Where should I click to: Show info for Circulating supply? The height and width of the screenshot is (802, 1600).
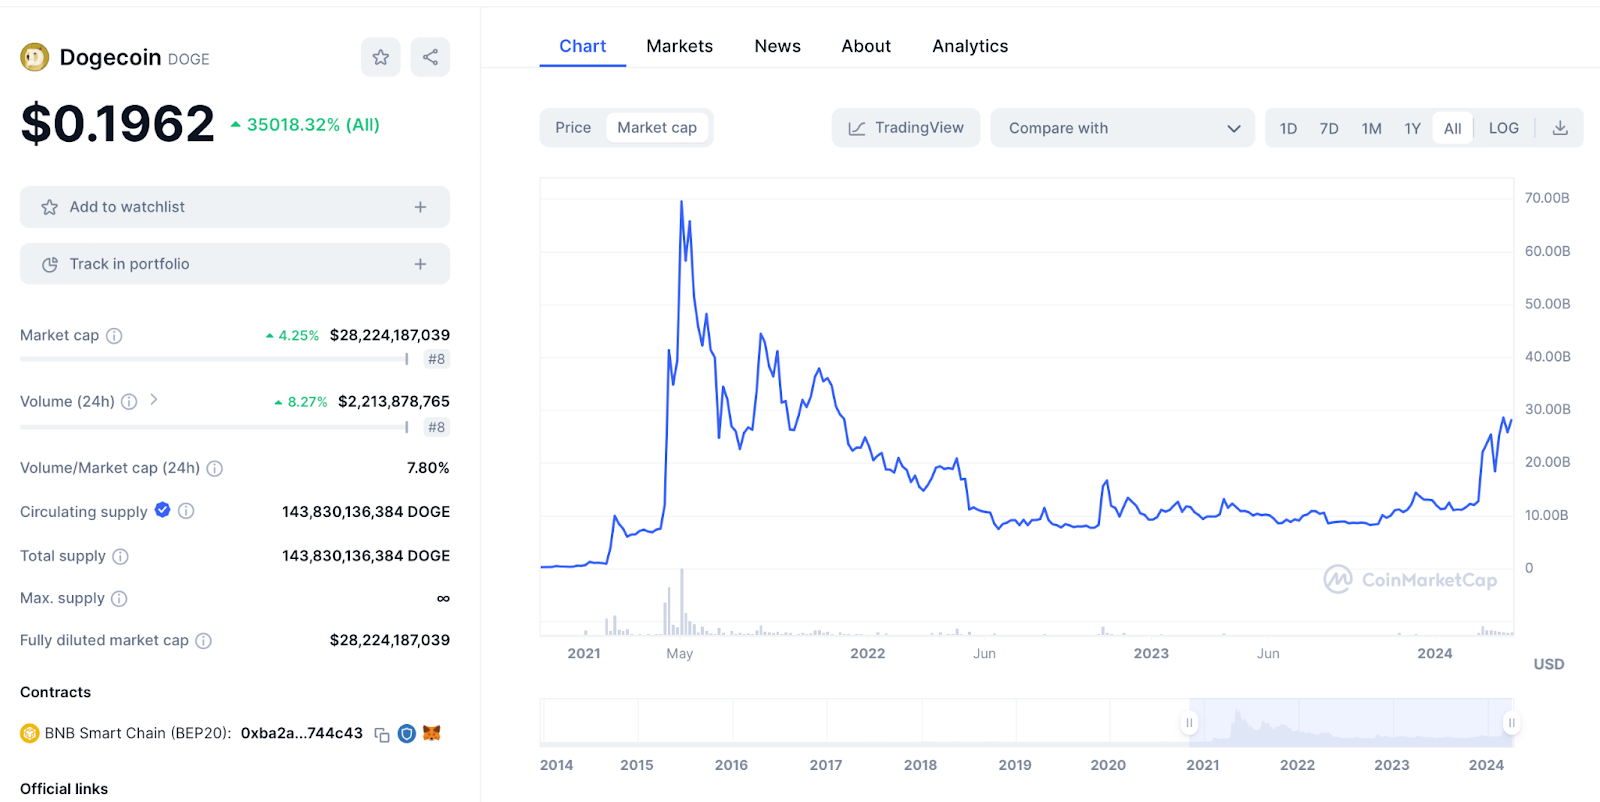pos(186,511)
